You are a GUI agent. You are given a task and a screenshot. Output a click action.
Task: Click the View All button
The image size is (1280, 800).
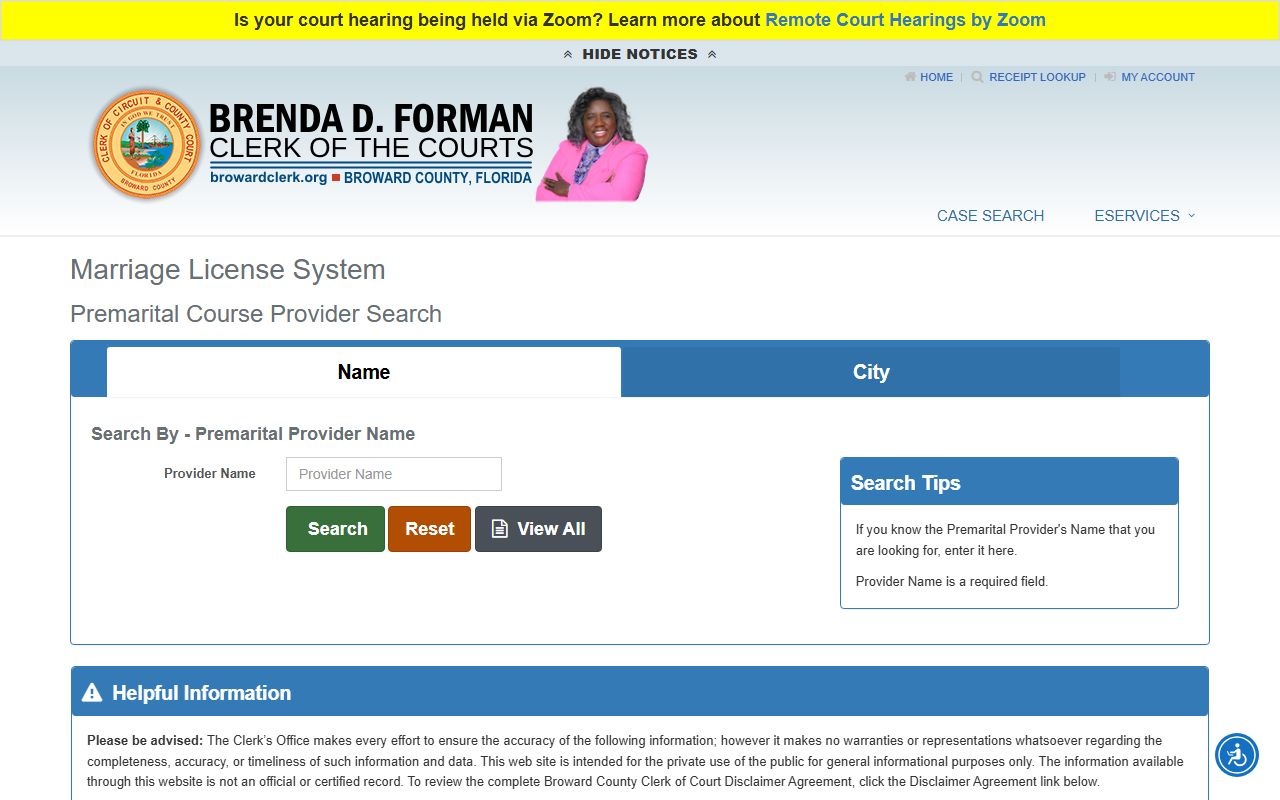(x=538, y=529)
